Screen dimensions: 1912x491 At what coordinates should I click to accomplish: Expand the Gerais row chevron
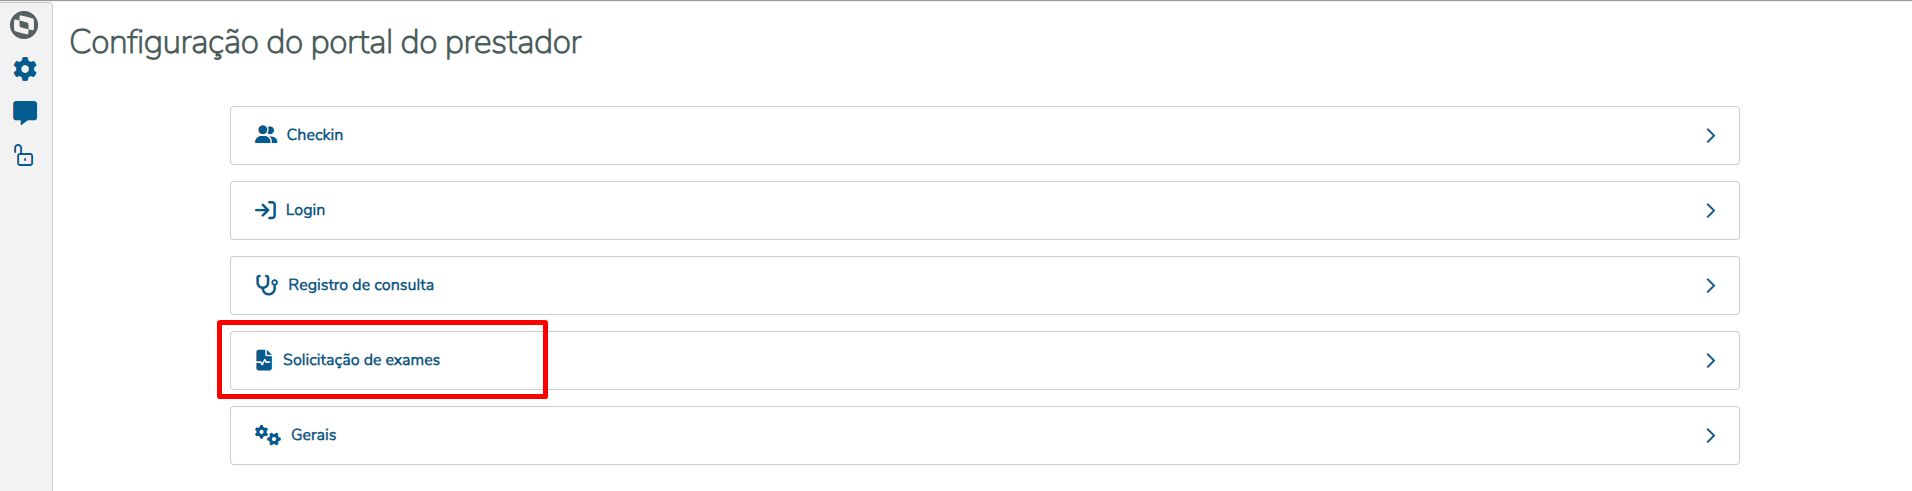click(x=1710, y=435)
